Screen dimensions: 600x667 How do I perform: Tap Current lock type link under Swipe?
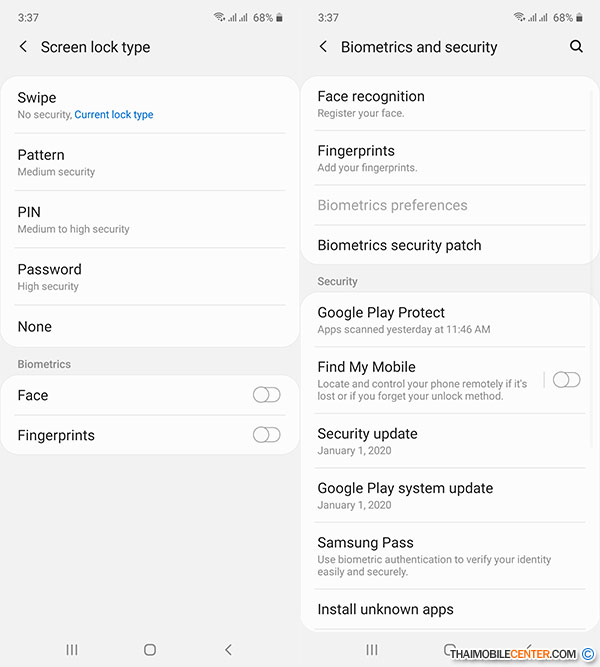tap(114, 115)
